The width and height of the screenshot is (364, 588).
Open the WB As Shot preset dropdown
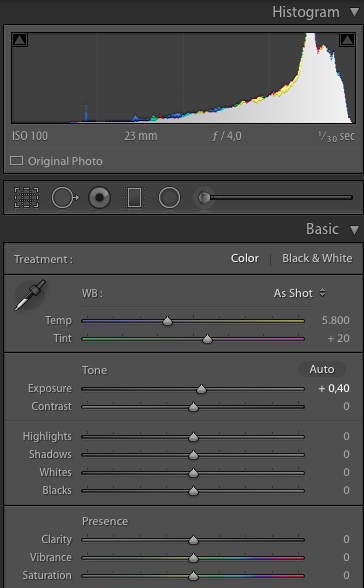(x=300, y=293)
